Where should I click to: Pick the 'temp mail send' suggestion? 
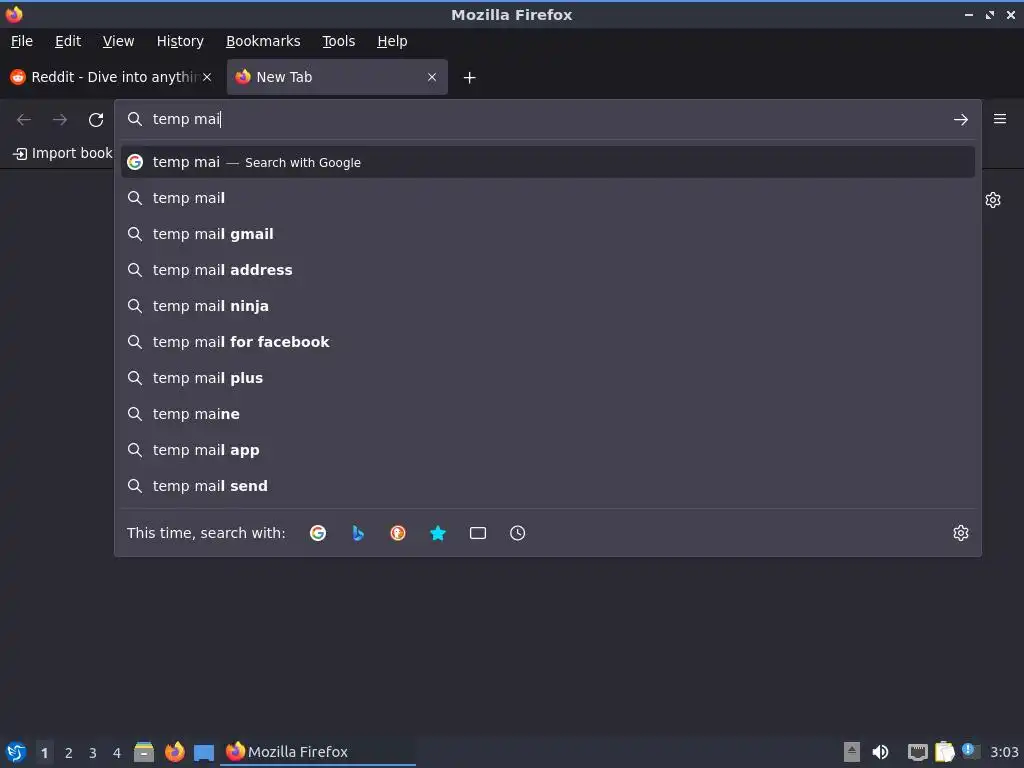(547, 485)
